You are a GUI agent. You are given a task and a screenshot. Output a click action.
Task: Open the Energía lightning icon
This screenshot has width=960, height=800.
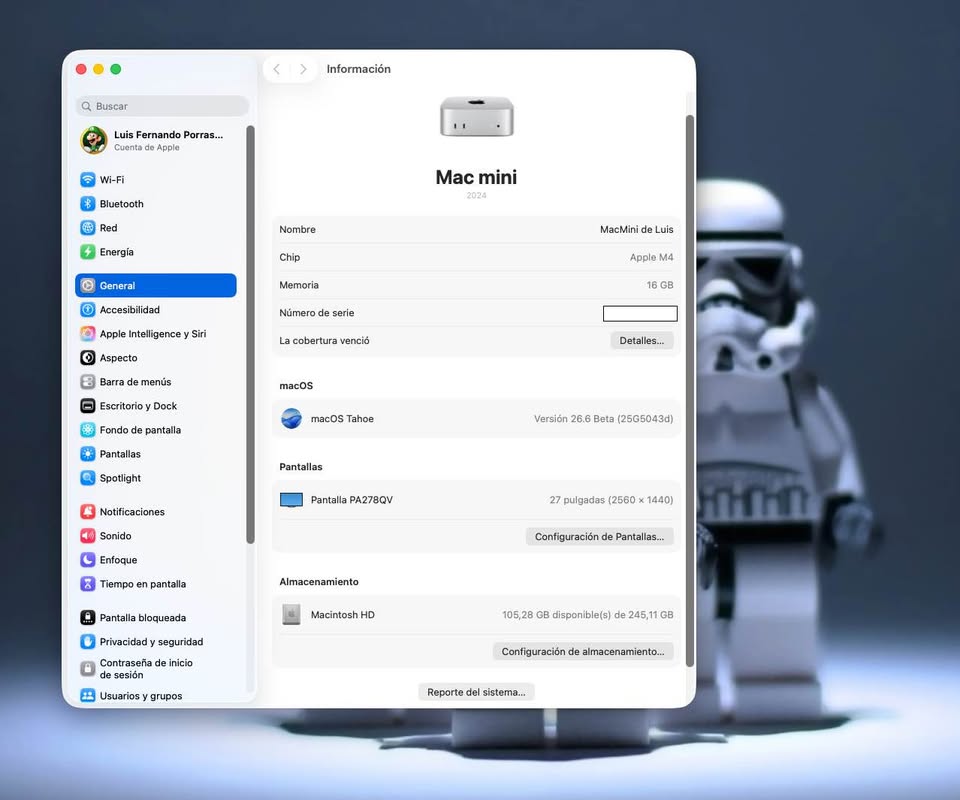click(x=88, y=252)
